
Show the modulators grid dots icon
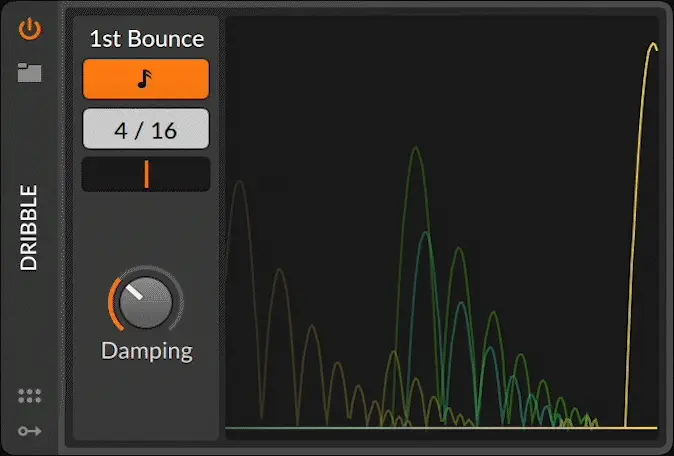click(30, 396)
